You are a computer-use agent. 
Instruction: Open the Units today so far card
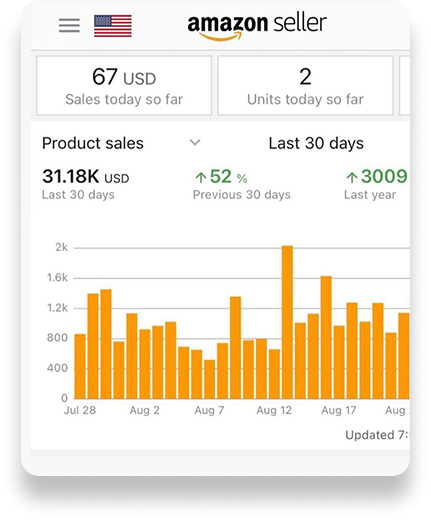click(x=305, y=86)
